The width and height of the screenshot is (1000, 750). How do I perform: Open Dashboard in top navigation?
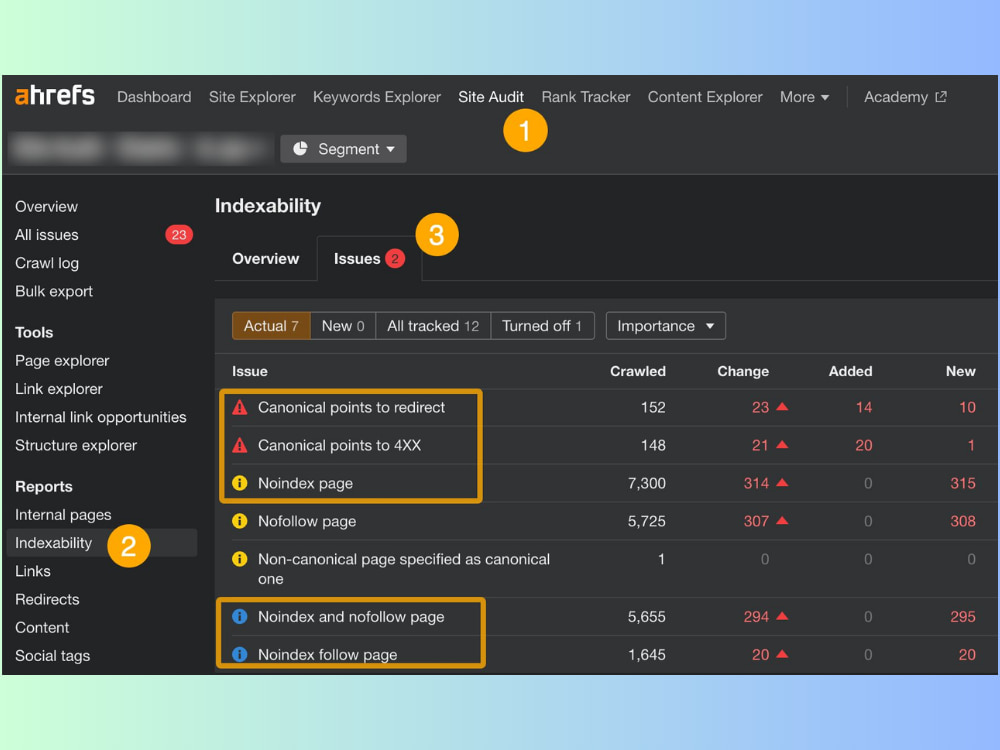pos(154,97)
